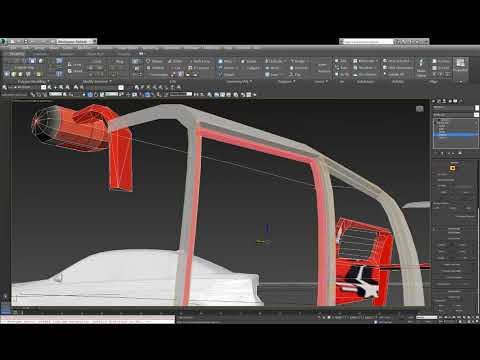
Task: Select Element sub-object level in ribbon
Action: tap(38, 74)
